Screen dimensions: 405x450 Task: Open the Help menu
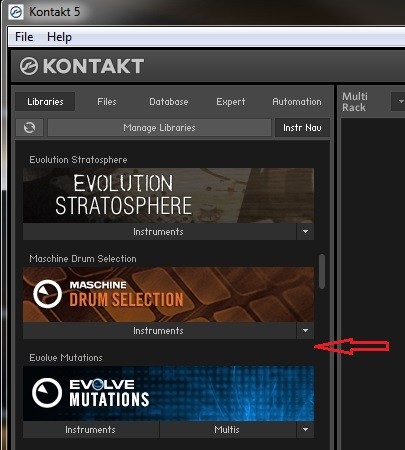(59, 37)
